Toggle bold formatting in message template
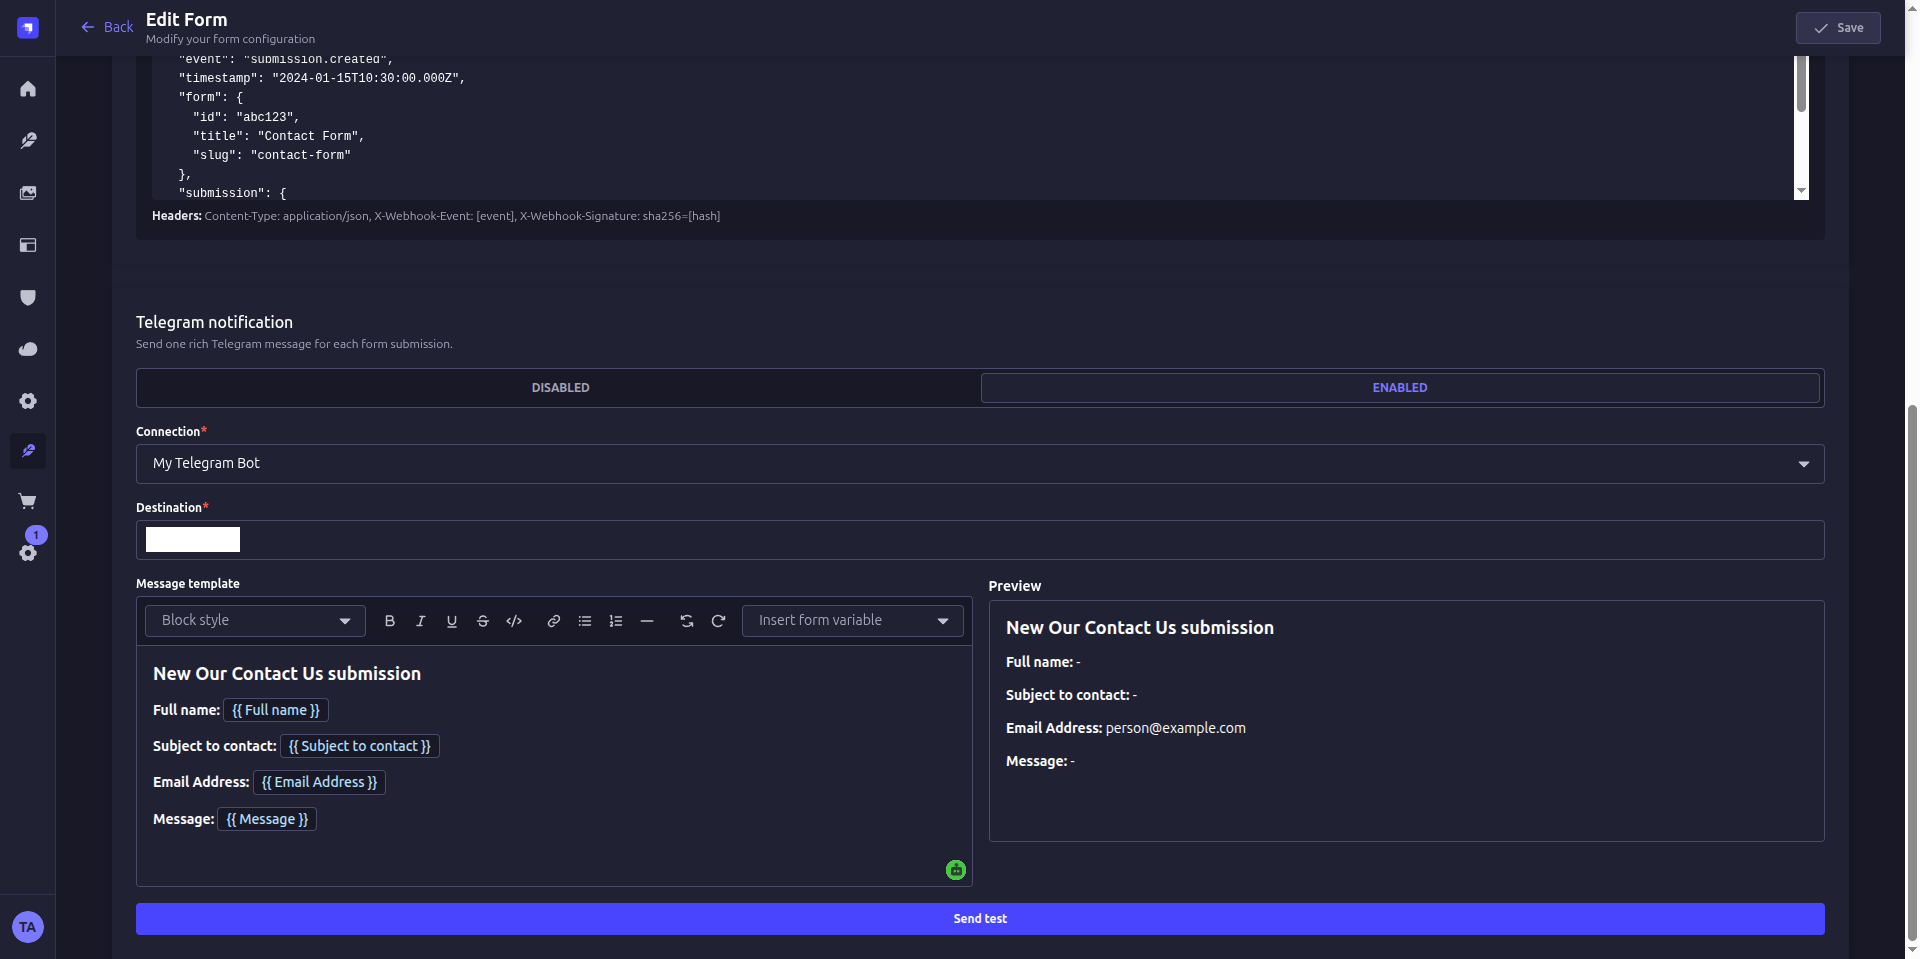Screen dimensions: 1920x959 point(390,621)
